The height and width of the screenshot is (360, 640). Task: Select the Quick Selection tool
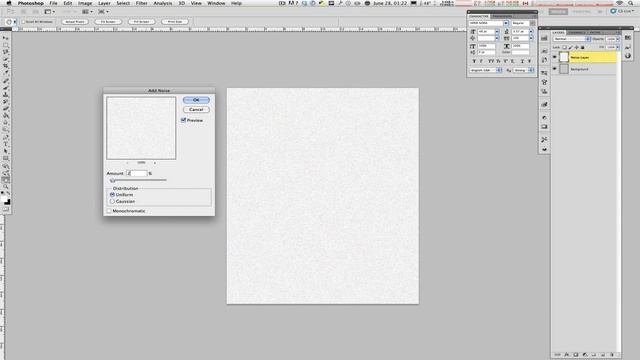tap(6, 59)
